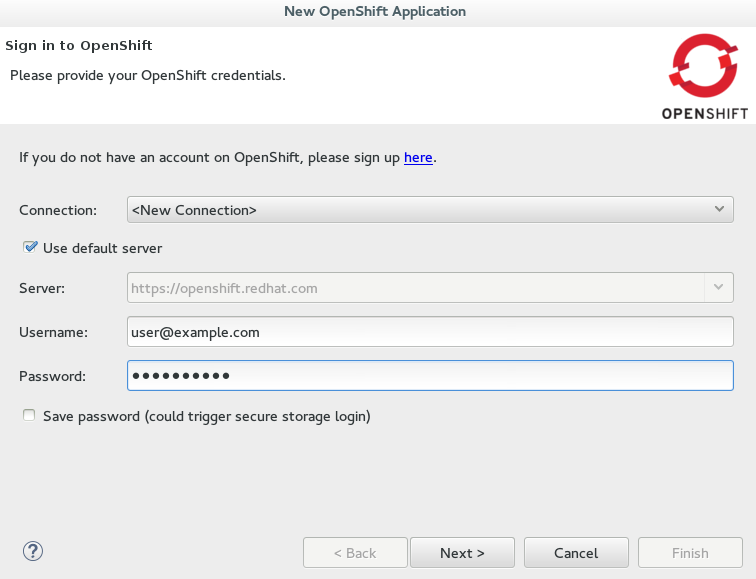756x579 pixels.
Task: Click the disabled Finish button
Action: point(690,553)
